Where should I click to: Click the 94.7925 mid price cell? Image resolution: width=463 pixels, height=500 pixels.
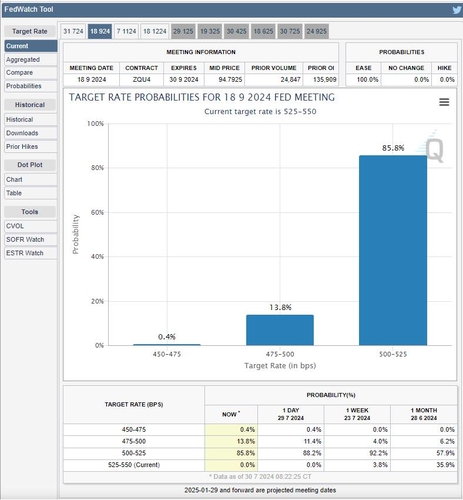click(225, 80)
